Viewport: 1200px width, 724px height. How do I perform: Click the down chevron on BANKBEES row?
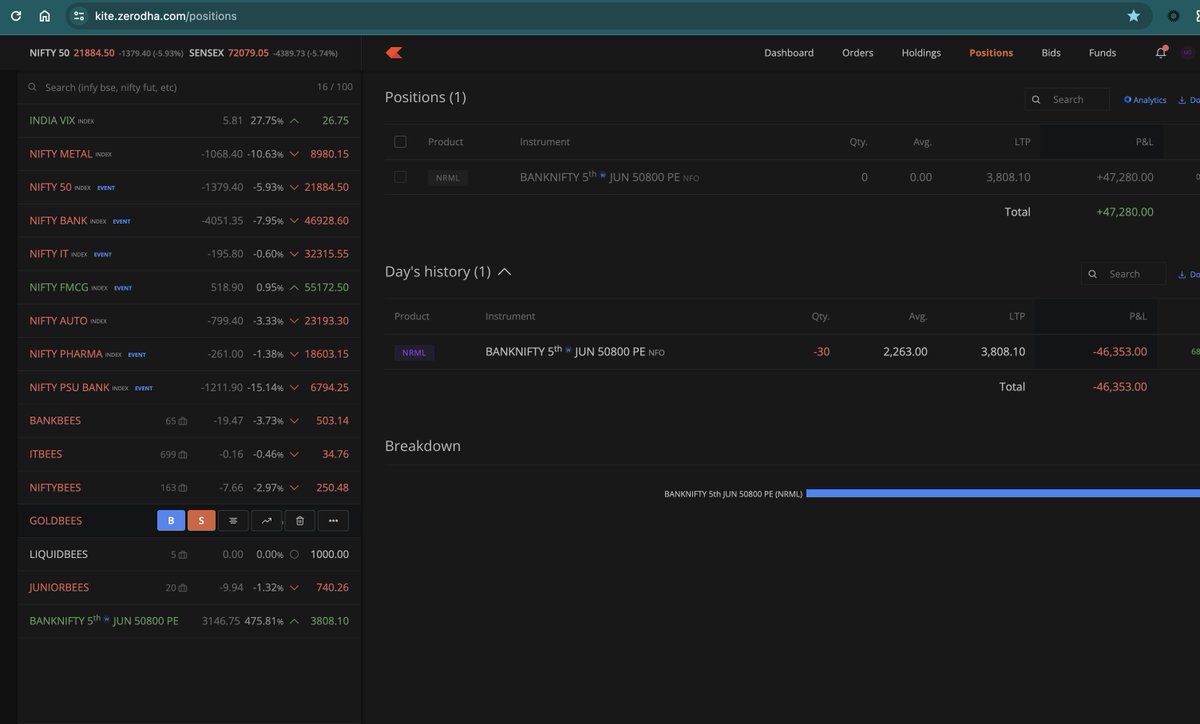294,421
